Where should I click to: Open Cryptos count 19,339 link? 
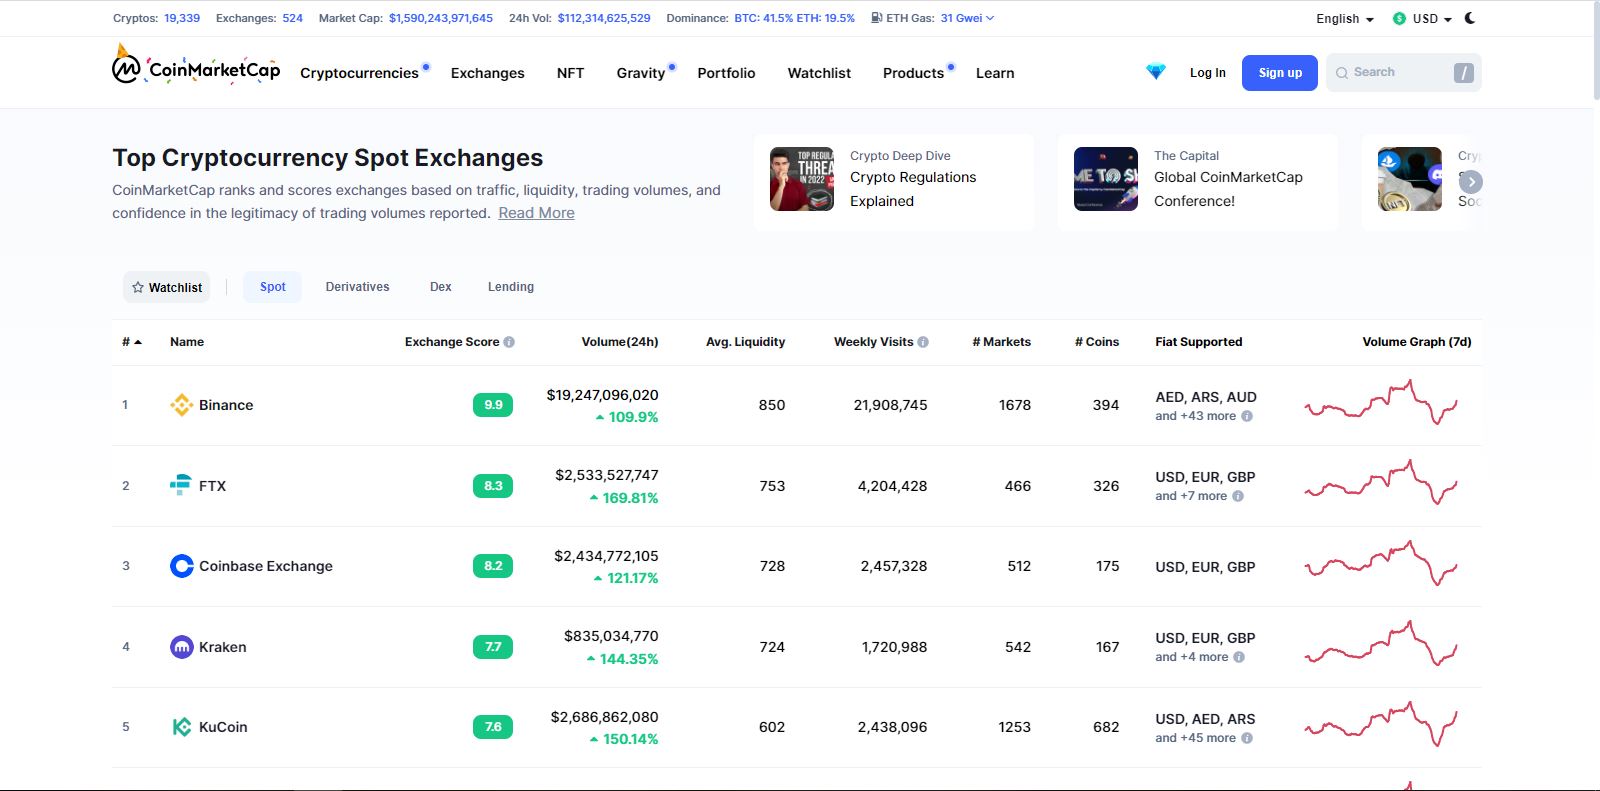182,18
